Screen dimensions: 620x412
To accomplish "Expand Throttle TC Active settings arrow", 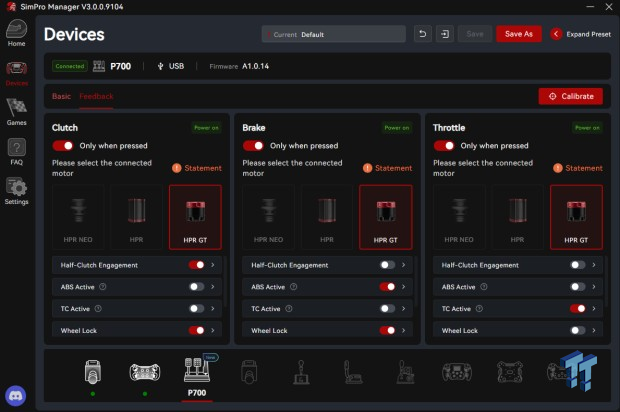I will [x=594, y=308].
